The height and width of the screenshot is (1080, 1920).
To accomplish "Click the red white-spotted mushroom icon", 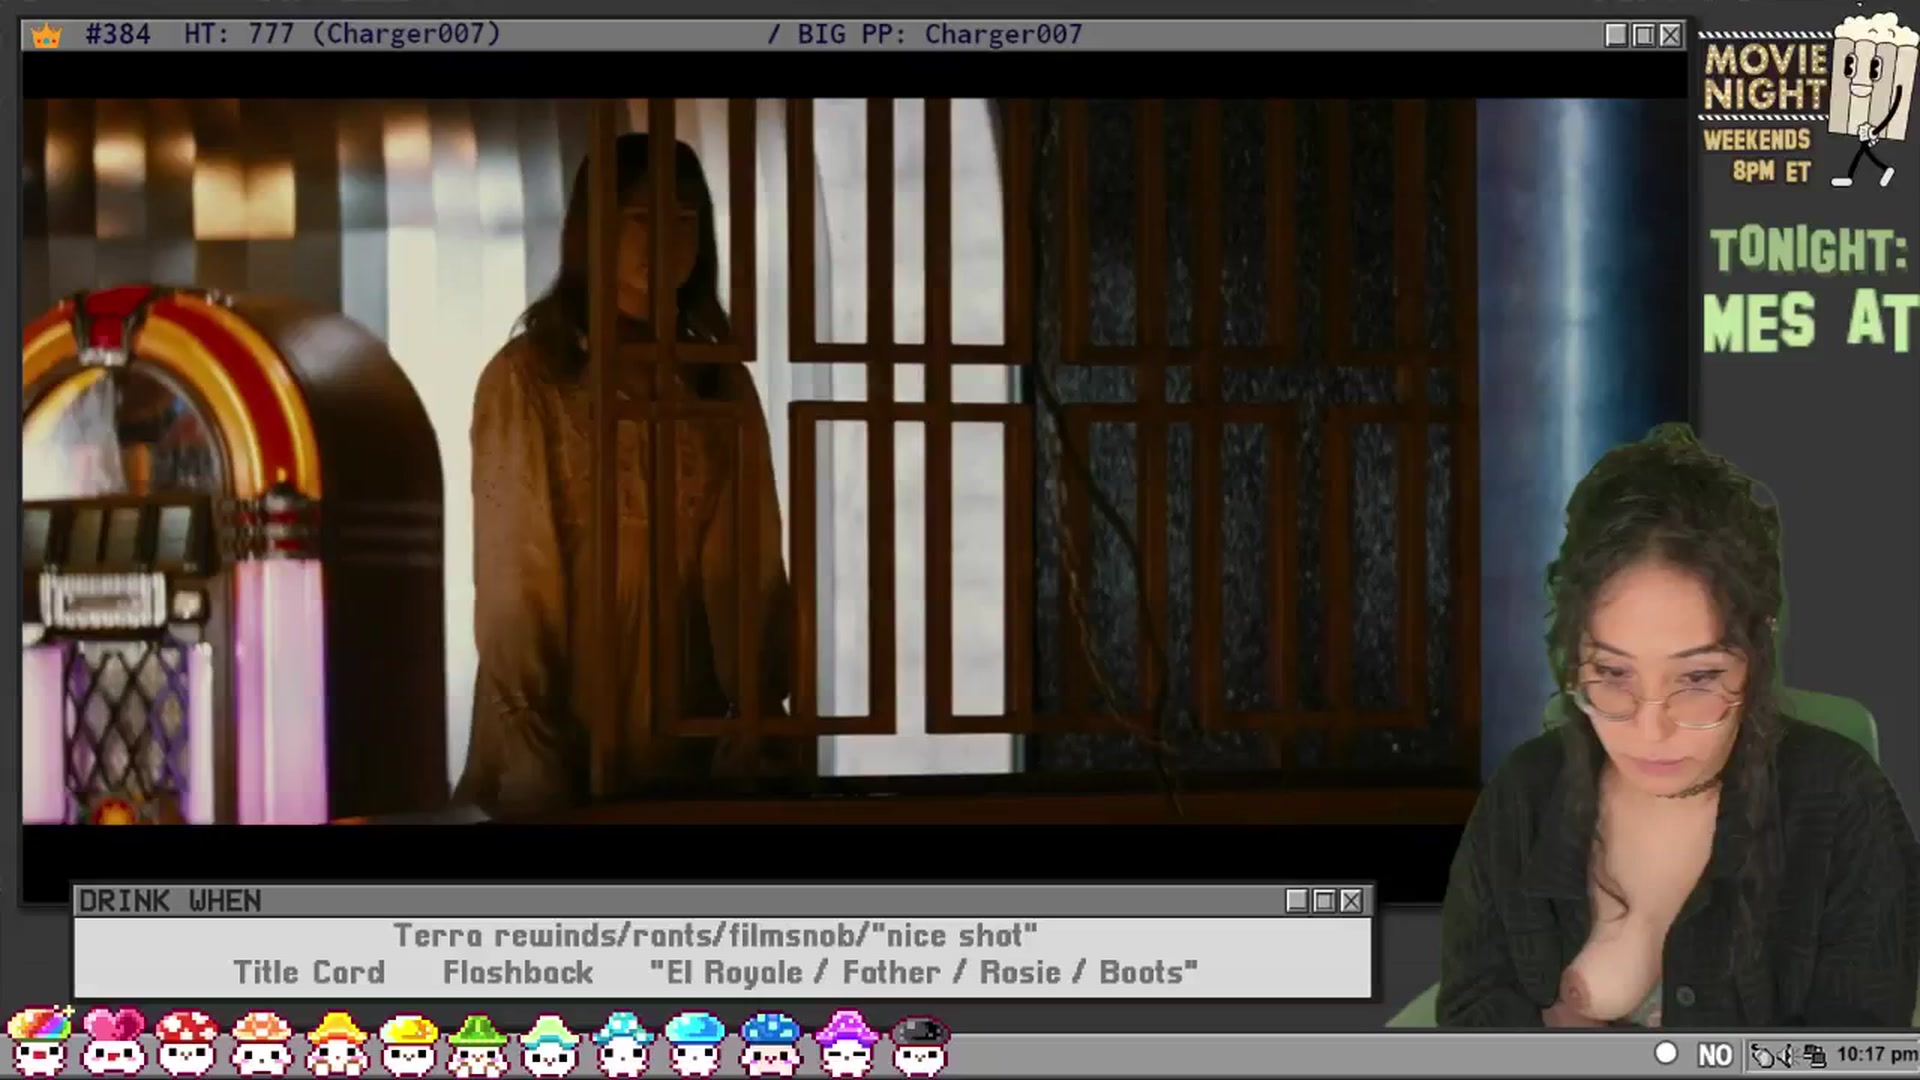I will 187,1042.
